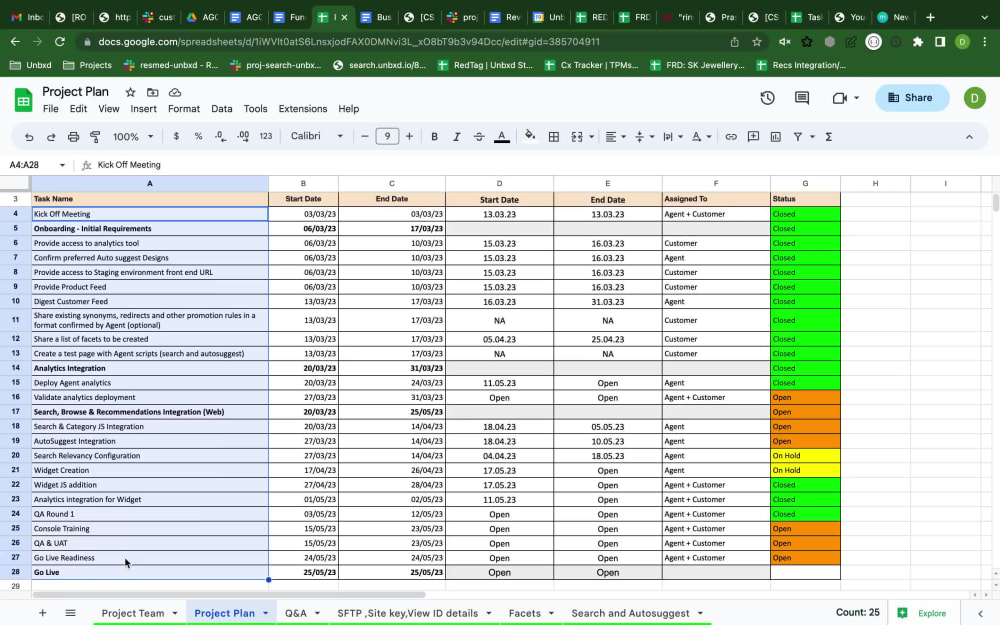This screenshot has height=625, width=1000.
Task: Decrease font size minus button
Action: [365, 136]
